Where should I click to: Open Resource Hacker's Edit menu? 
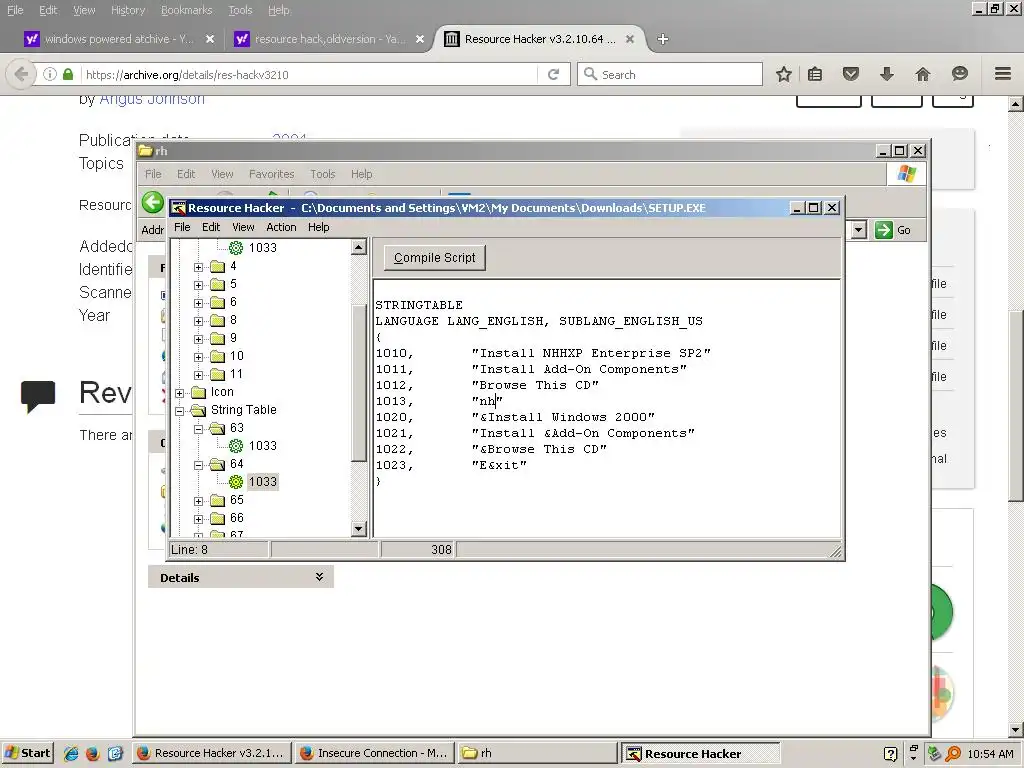(211, 227)
